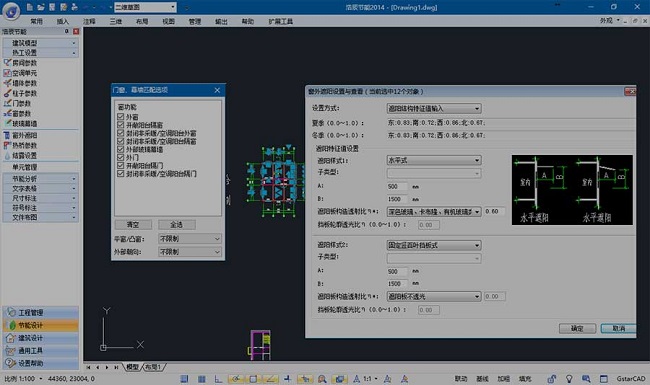650x385 pixels.
Task: Click the lock icon in status bar
Action: (552, 379)
